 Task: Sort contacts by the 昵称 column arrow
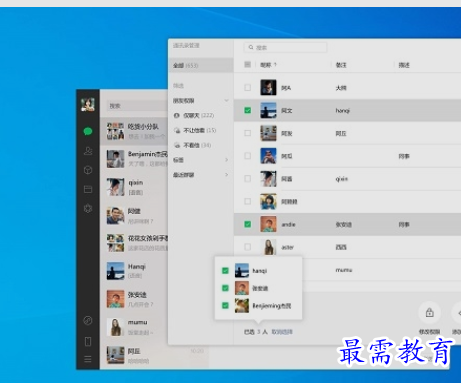click(275, 65)
